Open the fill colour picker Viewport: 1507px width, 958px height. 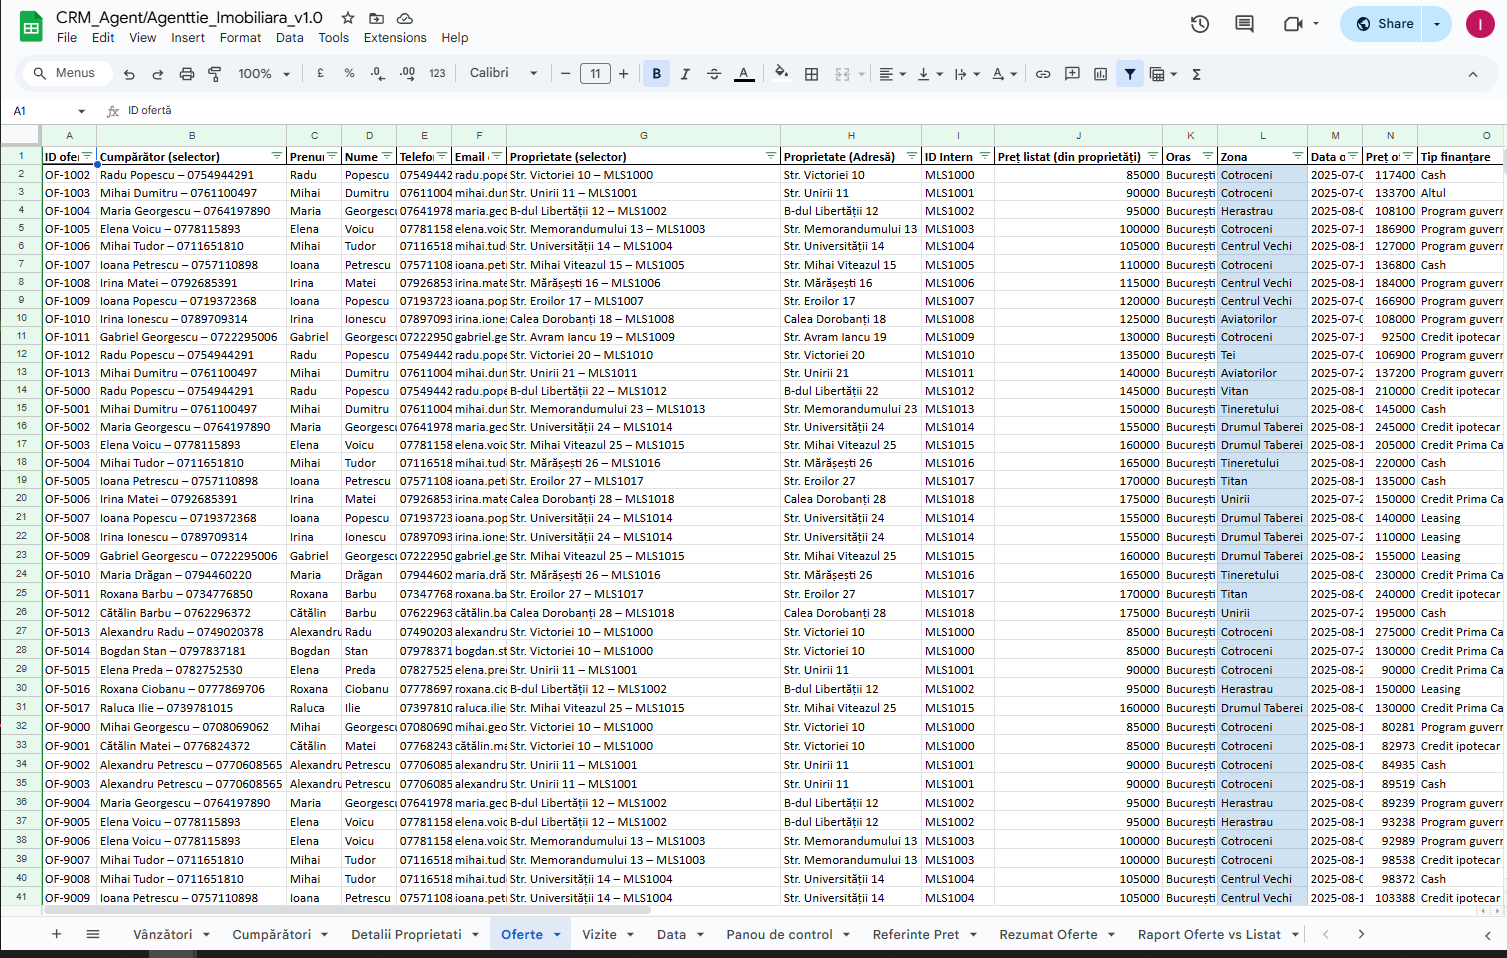[x=781, y=73]
